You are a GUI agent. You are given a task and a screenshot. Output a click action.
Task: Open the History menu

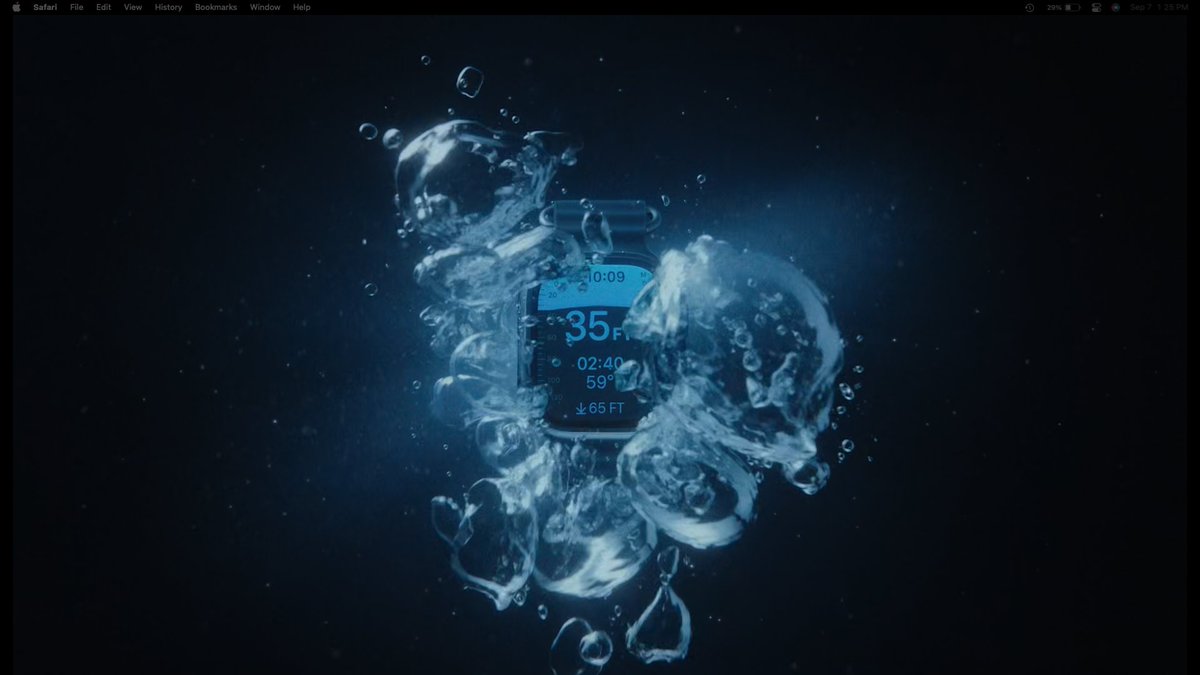tap(169, 7)
